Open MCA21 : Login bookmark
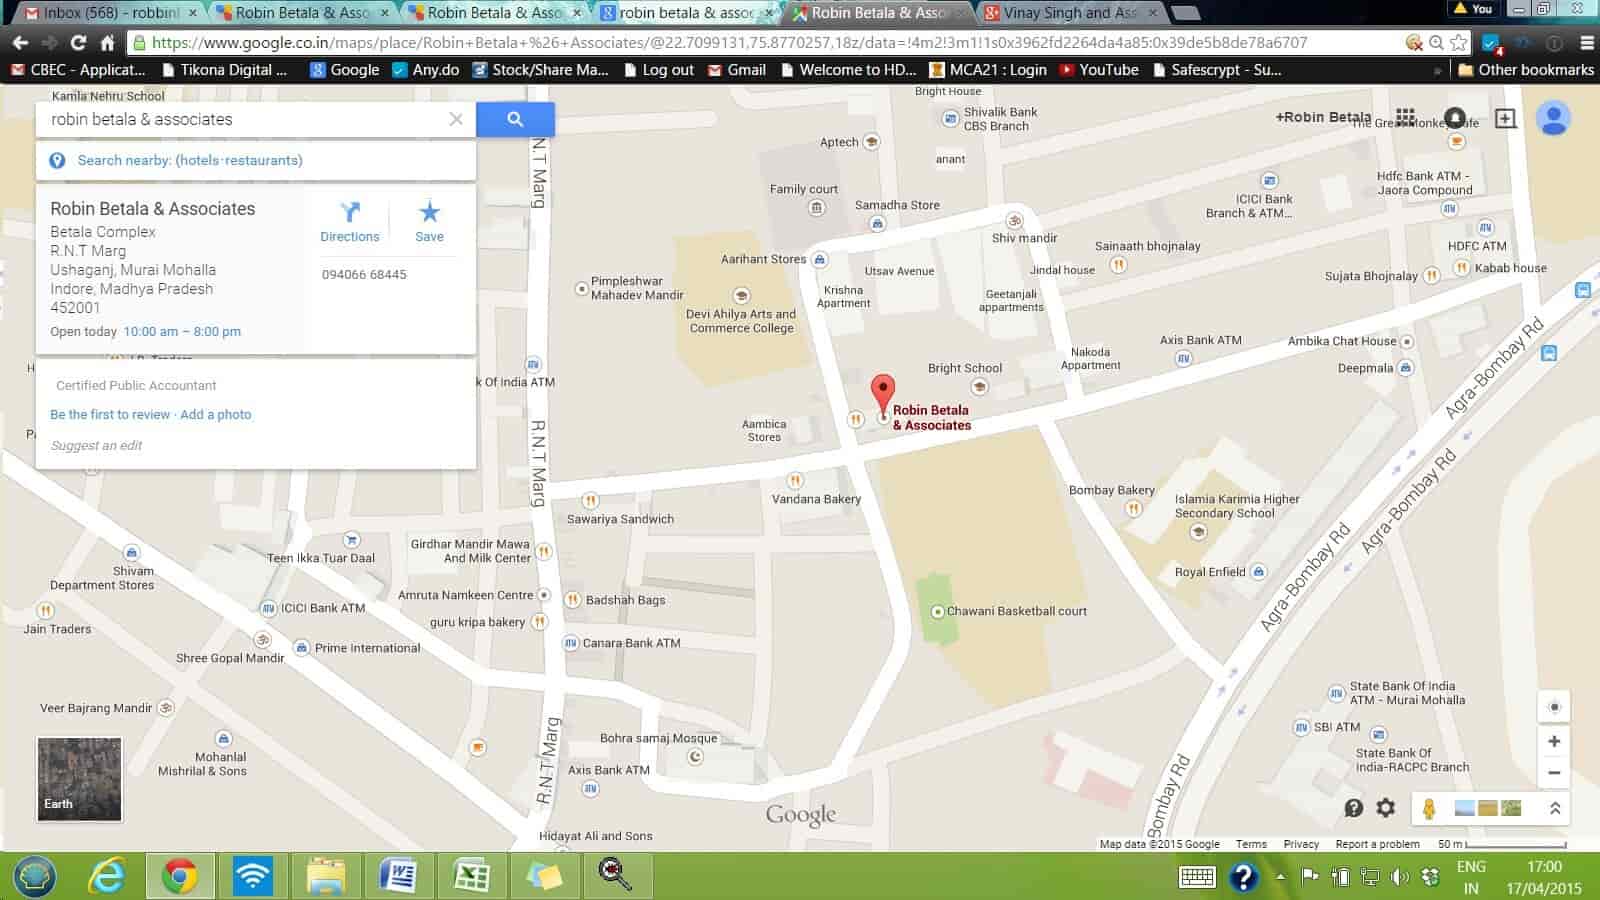 coord(988,70)
